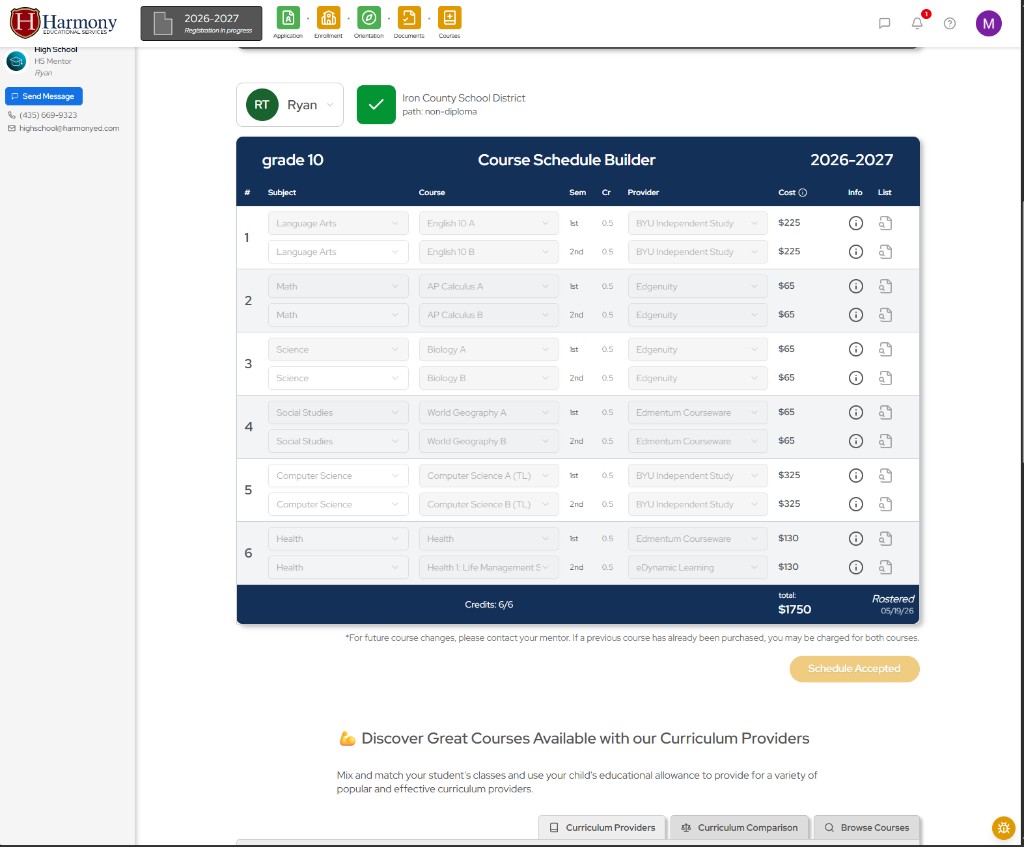Open the Health 1: Life Management dropdown

[x=488, y=567]
